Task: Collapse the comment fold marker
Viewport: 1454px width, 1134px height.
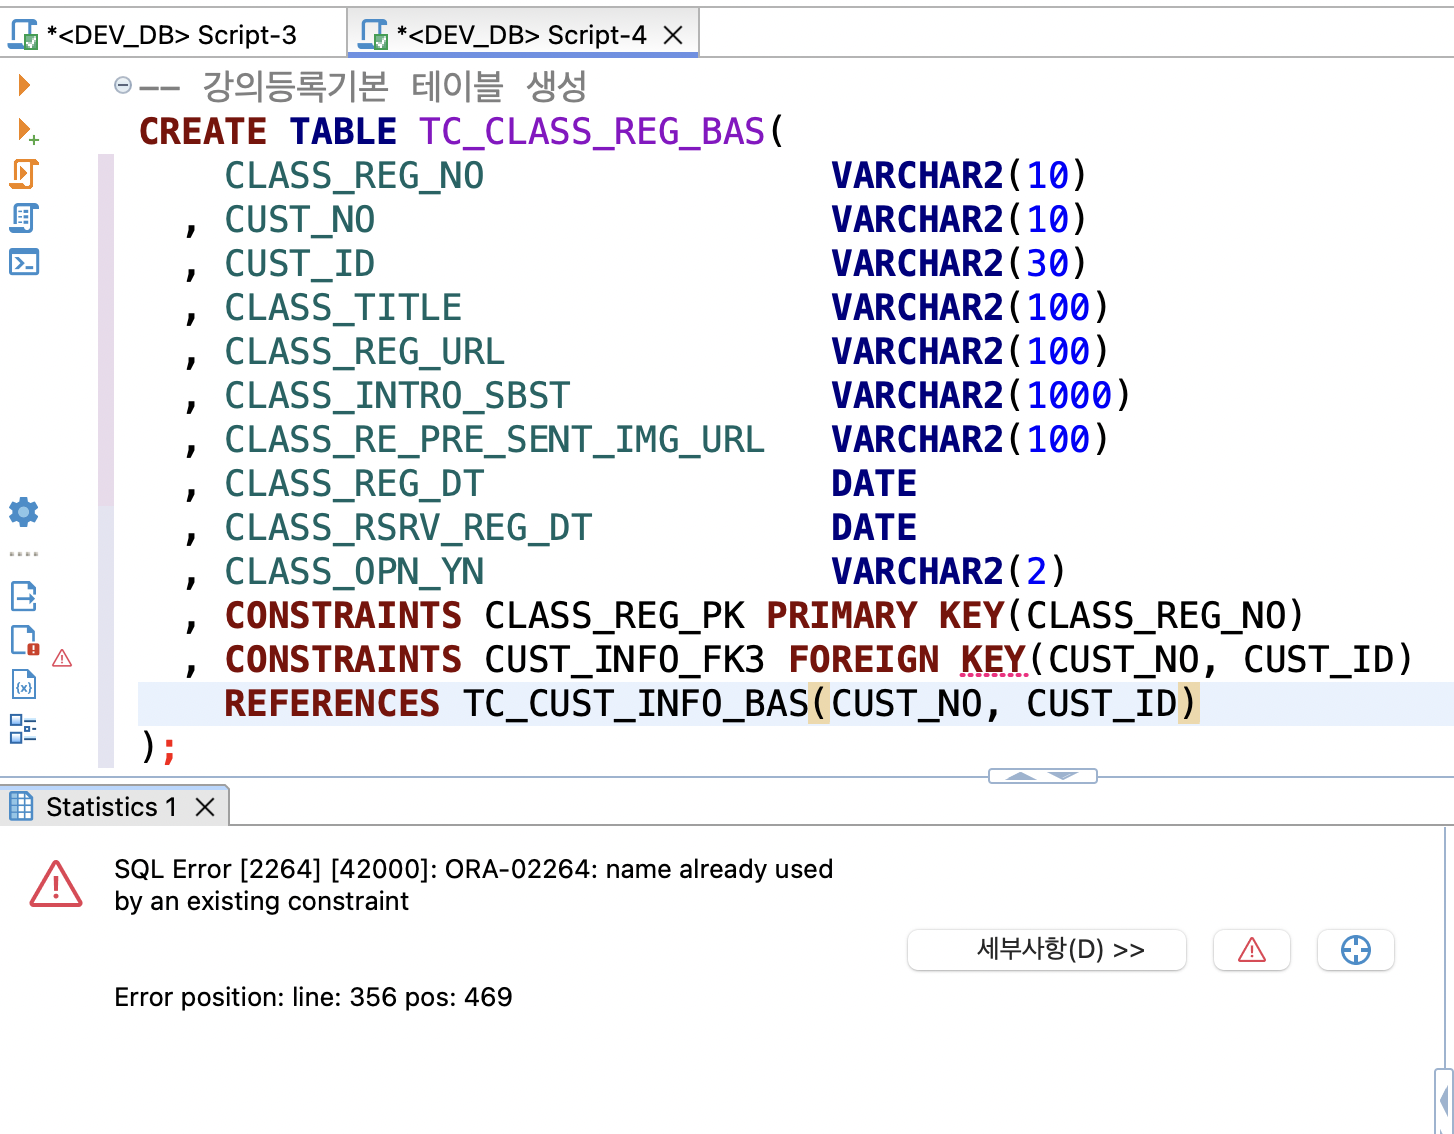Action: click(123, 85)
